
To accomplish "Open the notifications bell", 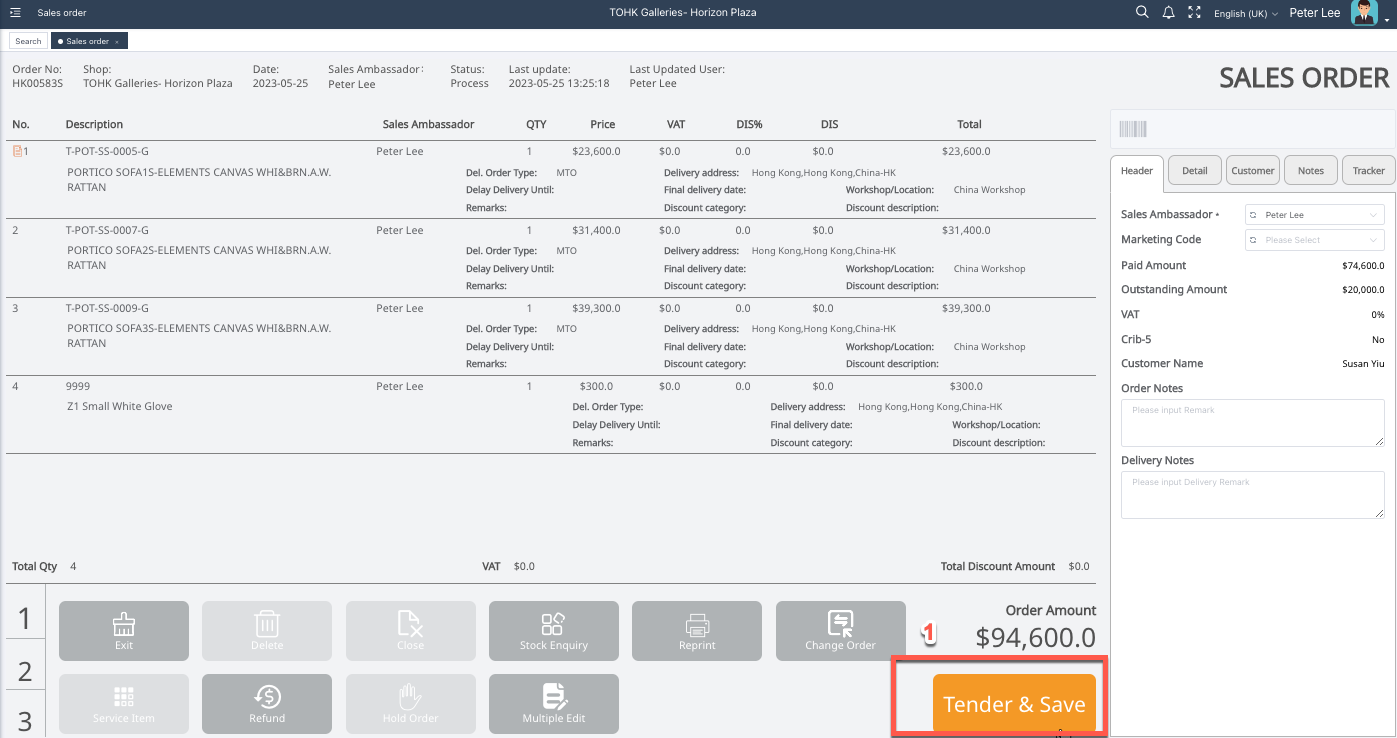I will click(x=1168, y=13).
